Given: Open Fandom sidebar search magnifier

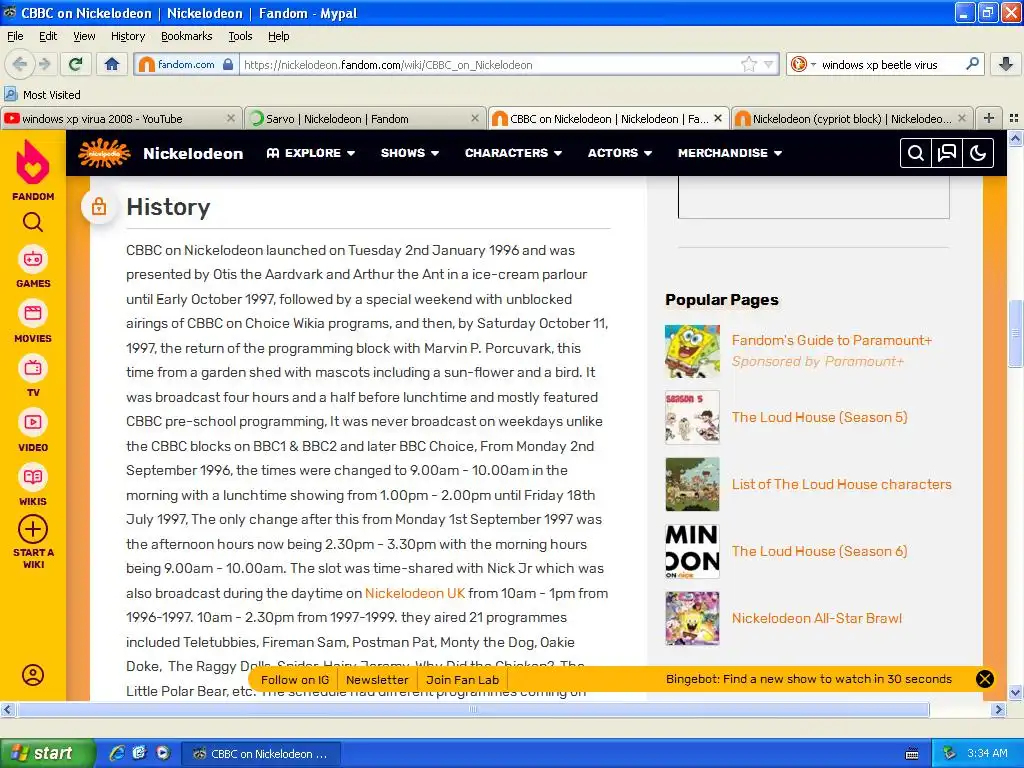Looking at the screenshot, I should click(x=33, y=223).
